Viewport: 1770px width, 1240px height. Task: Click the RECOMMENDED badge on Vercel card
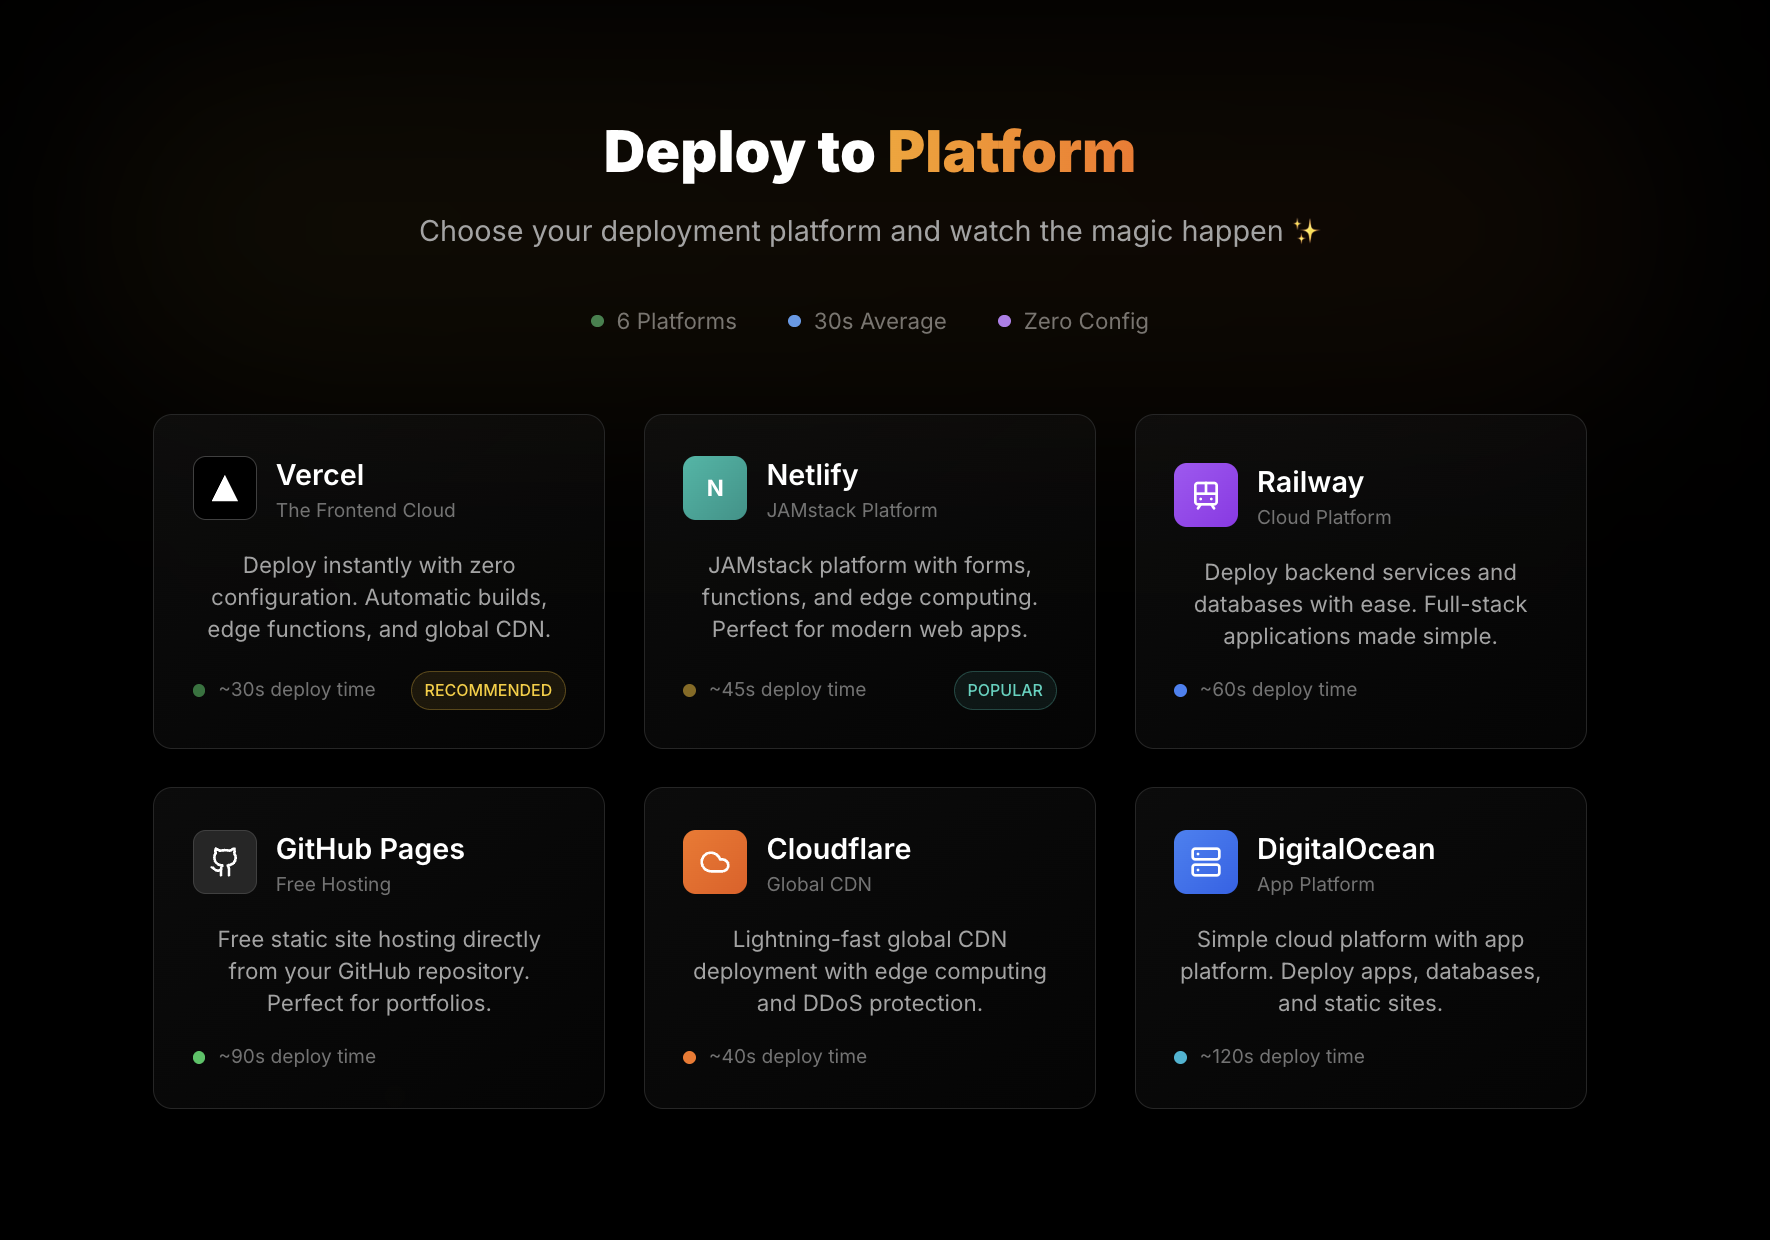click(488, 690)
